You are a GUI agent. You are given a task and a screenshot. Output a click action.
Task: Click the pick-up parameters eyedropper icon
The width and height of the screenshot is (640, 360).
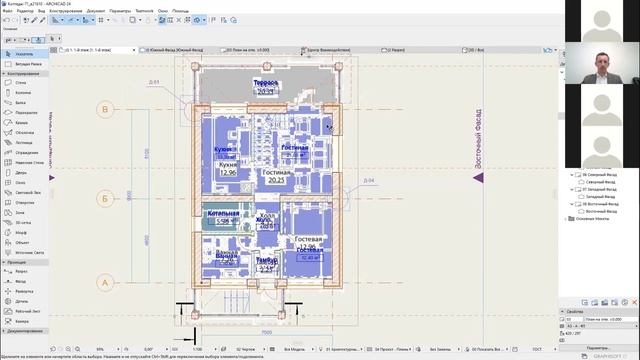click(35, 20)
